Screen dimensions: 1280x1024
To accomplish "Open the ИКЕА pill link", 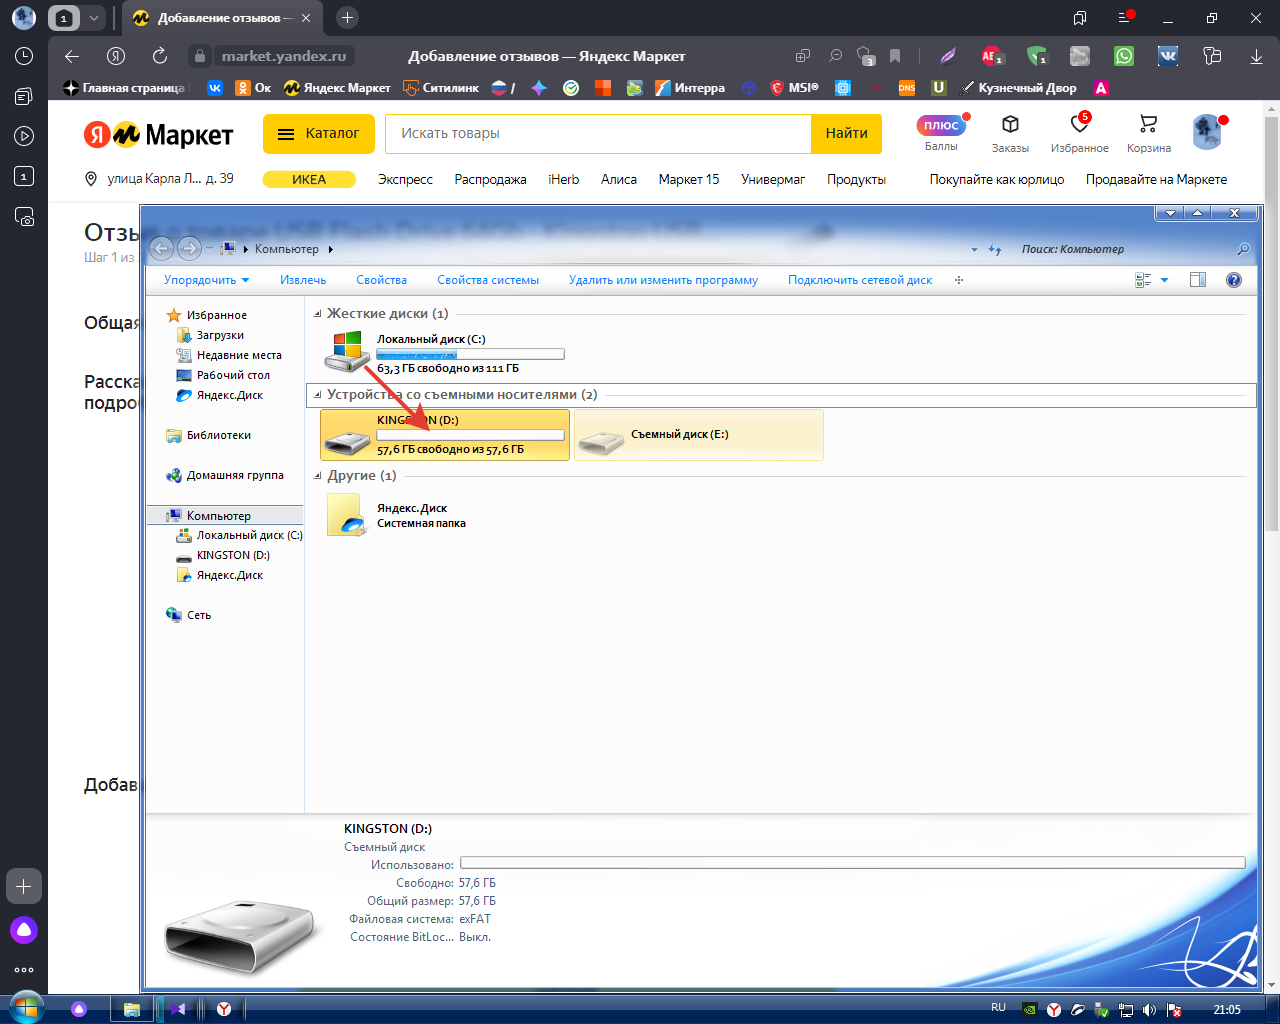I will (x=309, y=179).
